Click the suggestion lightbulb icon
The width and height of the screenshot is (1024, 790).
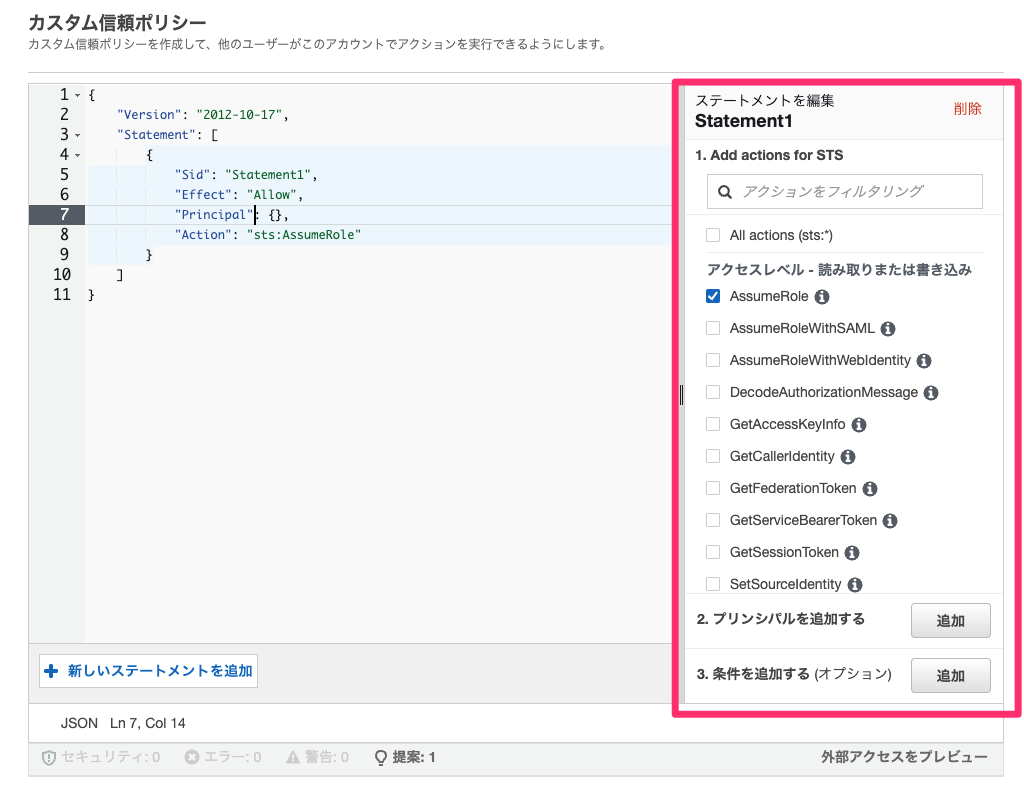(381, 757)
